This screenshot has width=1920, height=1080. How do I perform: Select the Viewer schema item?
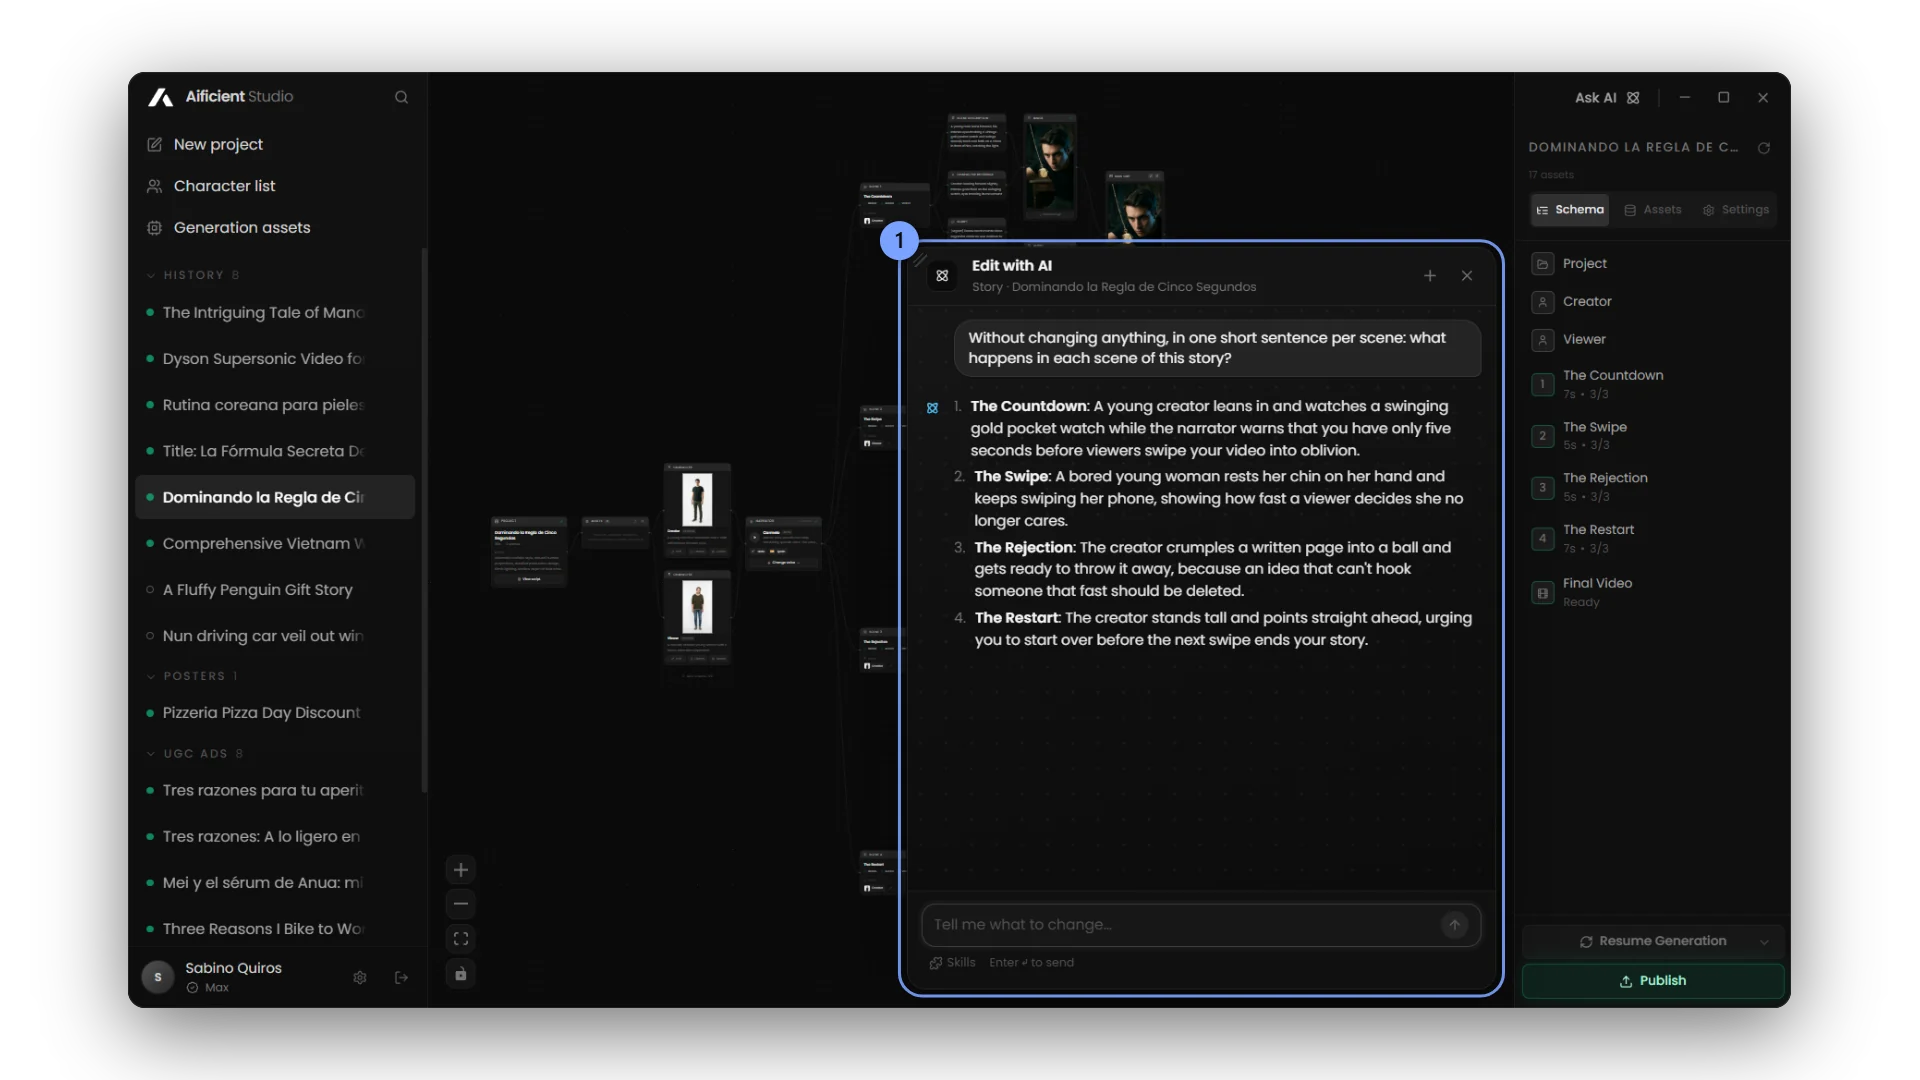click(x=1654, y=340)
